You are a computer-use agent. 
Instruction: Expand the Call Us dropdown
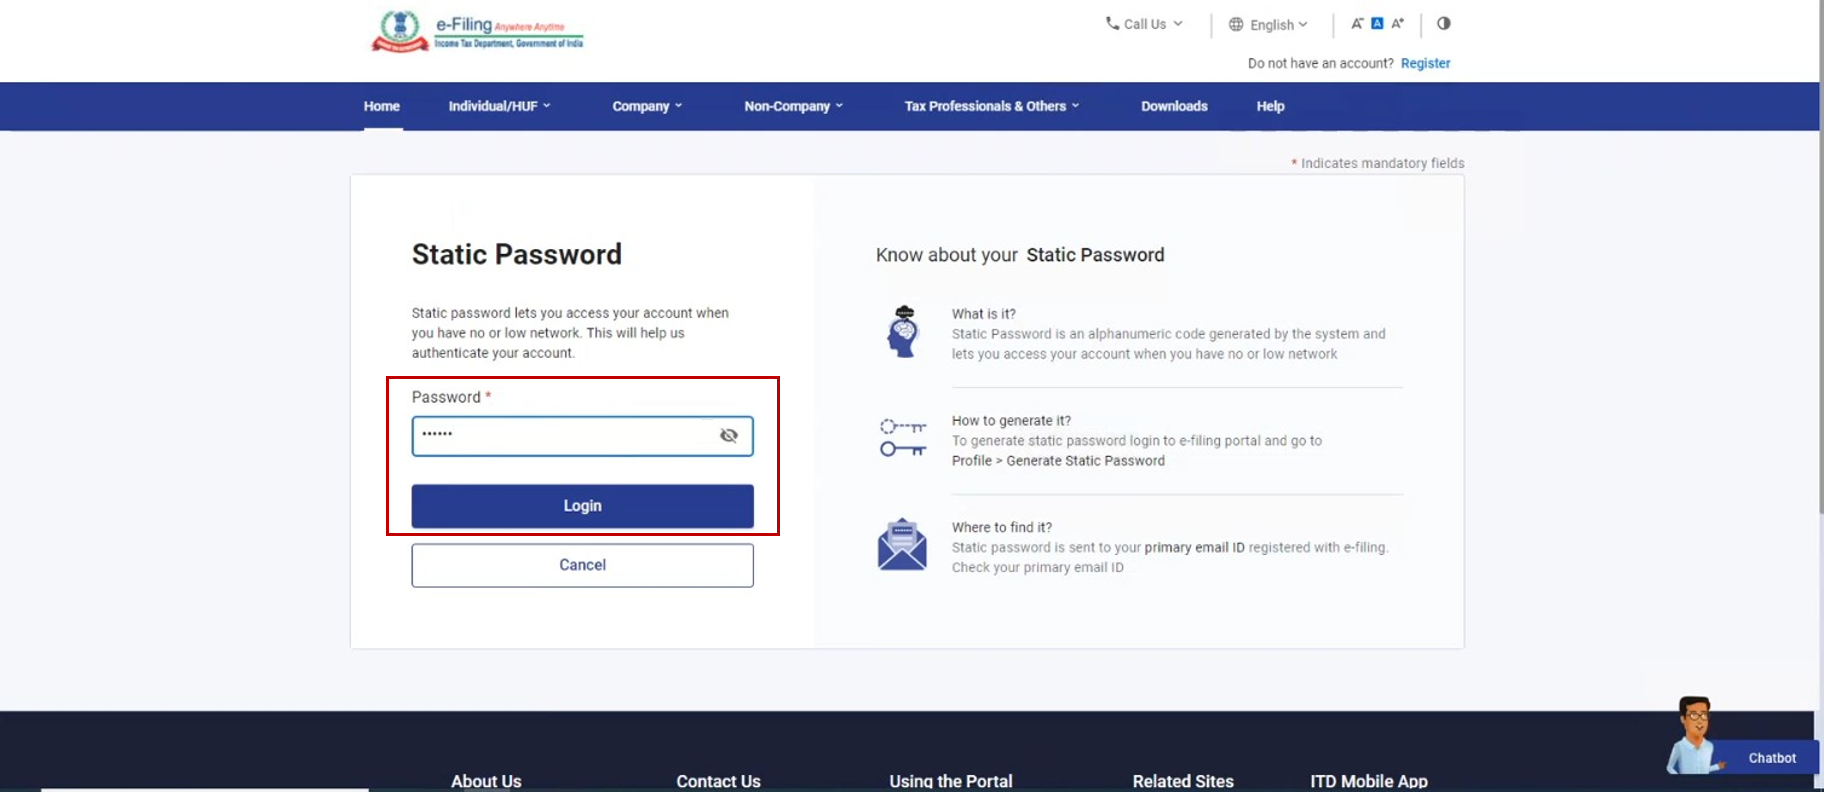tap(1144, 24)
